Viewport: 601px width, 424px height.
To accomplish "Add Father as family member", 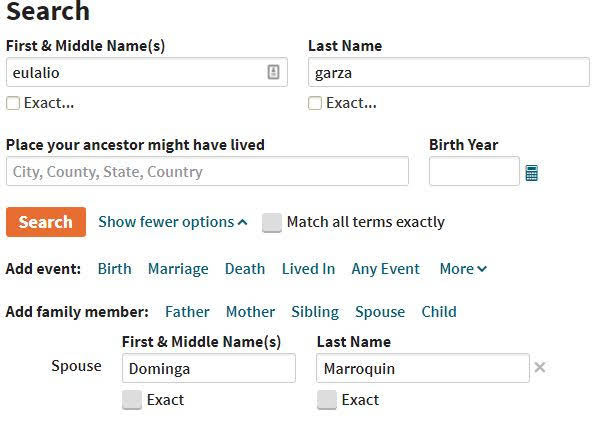I will pos(187,312).
